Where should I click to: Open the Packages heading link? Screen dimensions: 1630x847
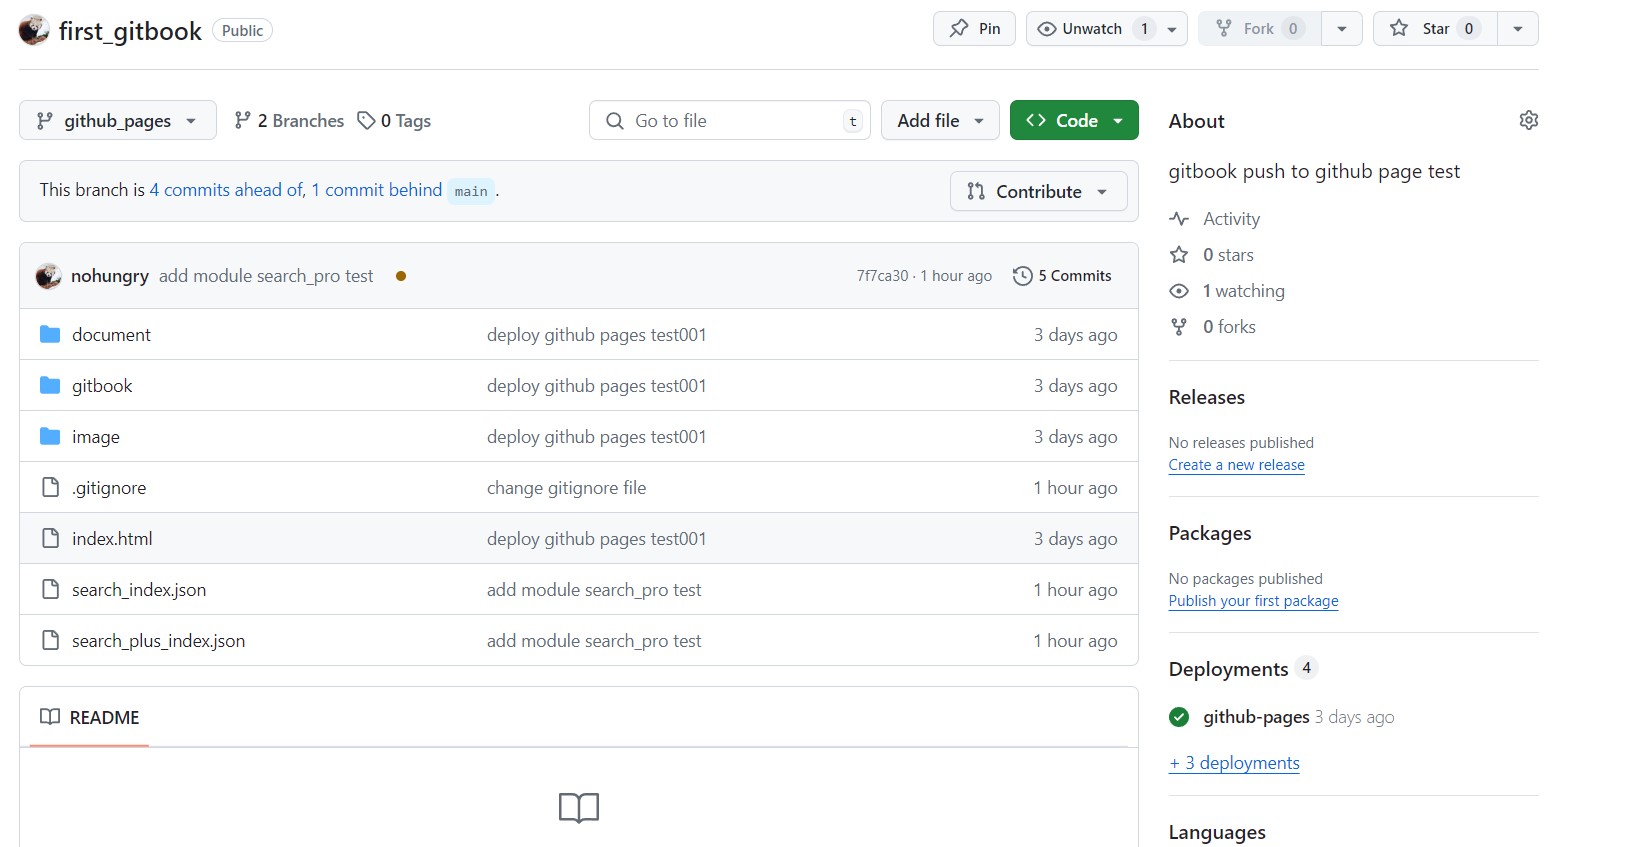[1210, 533]
